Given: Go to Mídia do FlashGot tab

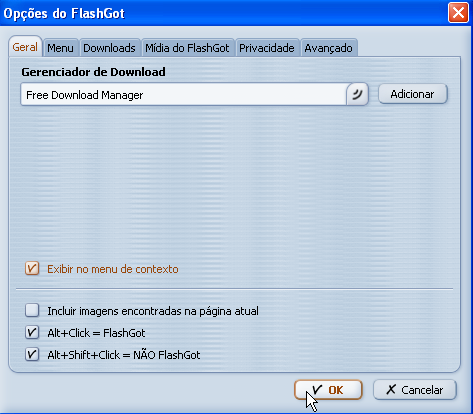Looking at the screenshot, I should [x=187, y=48].
